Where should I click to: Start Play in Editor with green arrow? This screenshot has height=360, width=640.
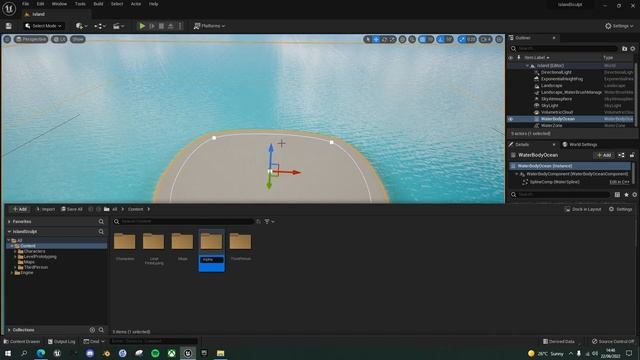[142, 26]
